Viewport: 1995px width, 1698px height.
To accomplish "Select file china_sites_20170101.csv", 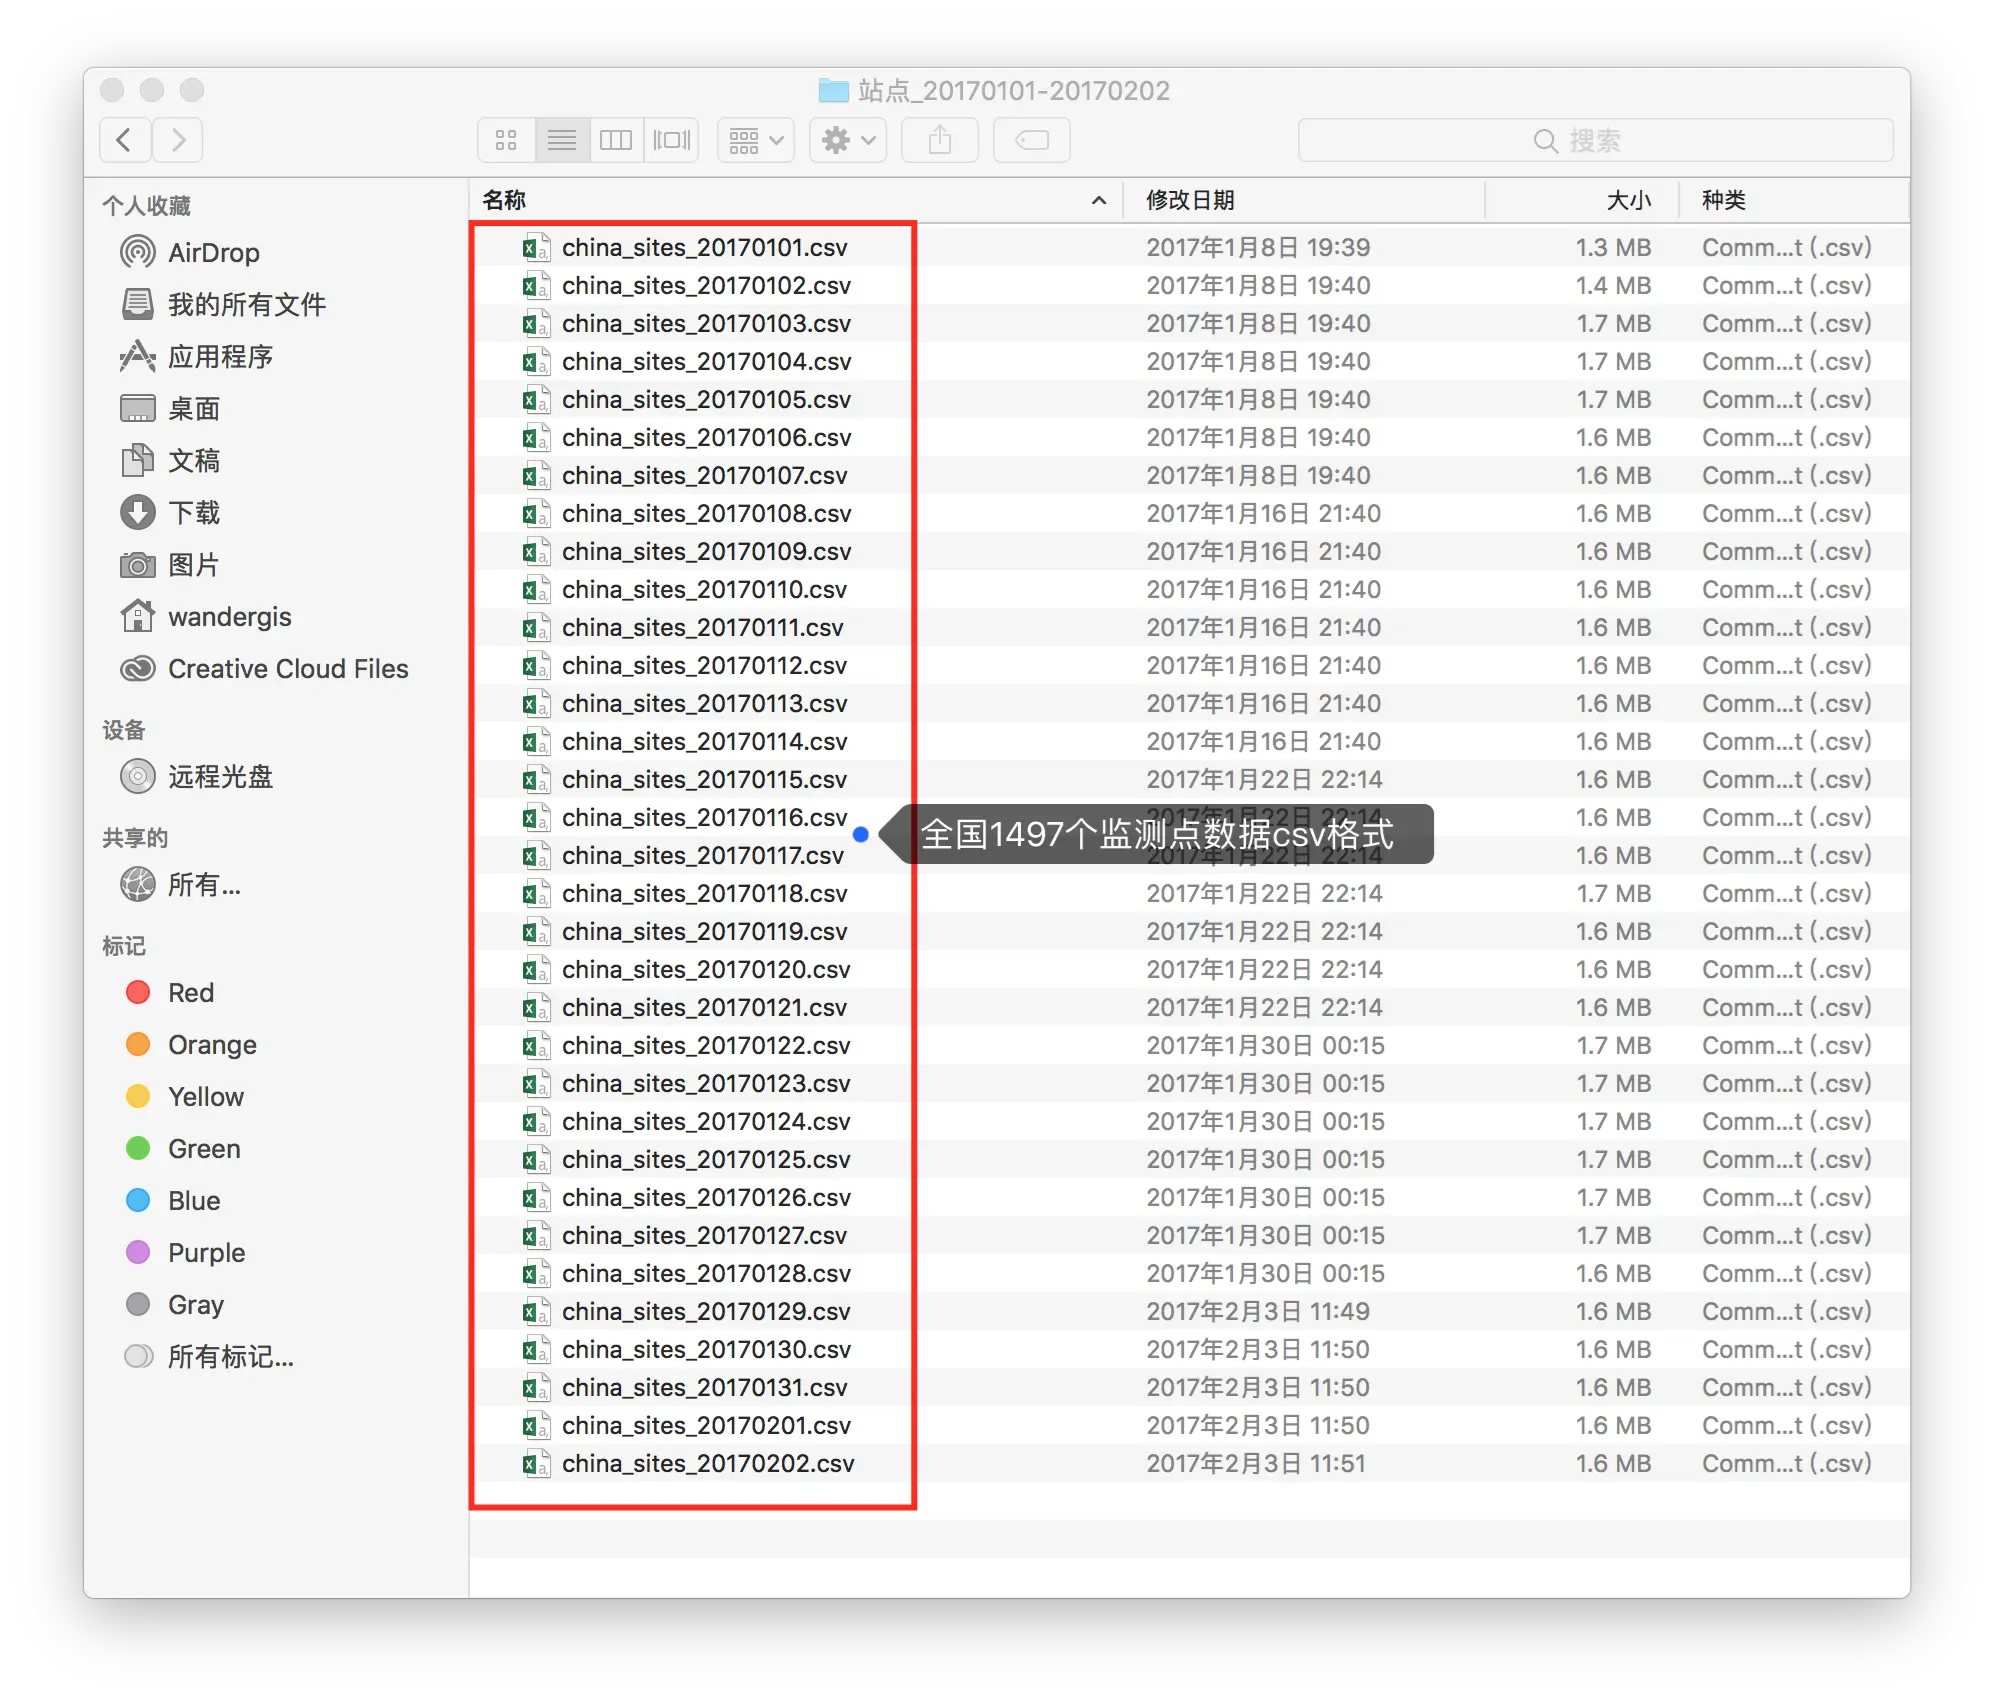I will click(x=704, y=247).
